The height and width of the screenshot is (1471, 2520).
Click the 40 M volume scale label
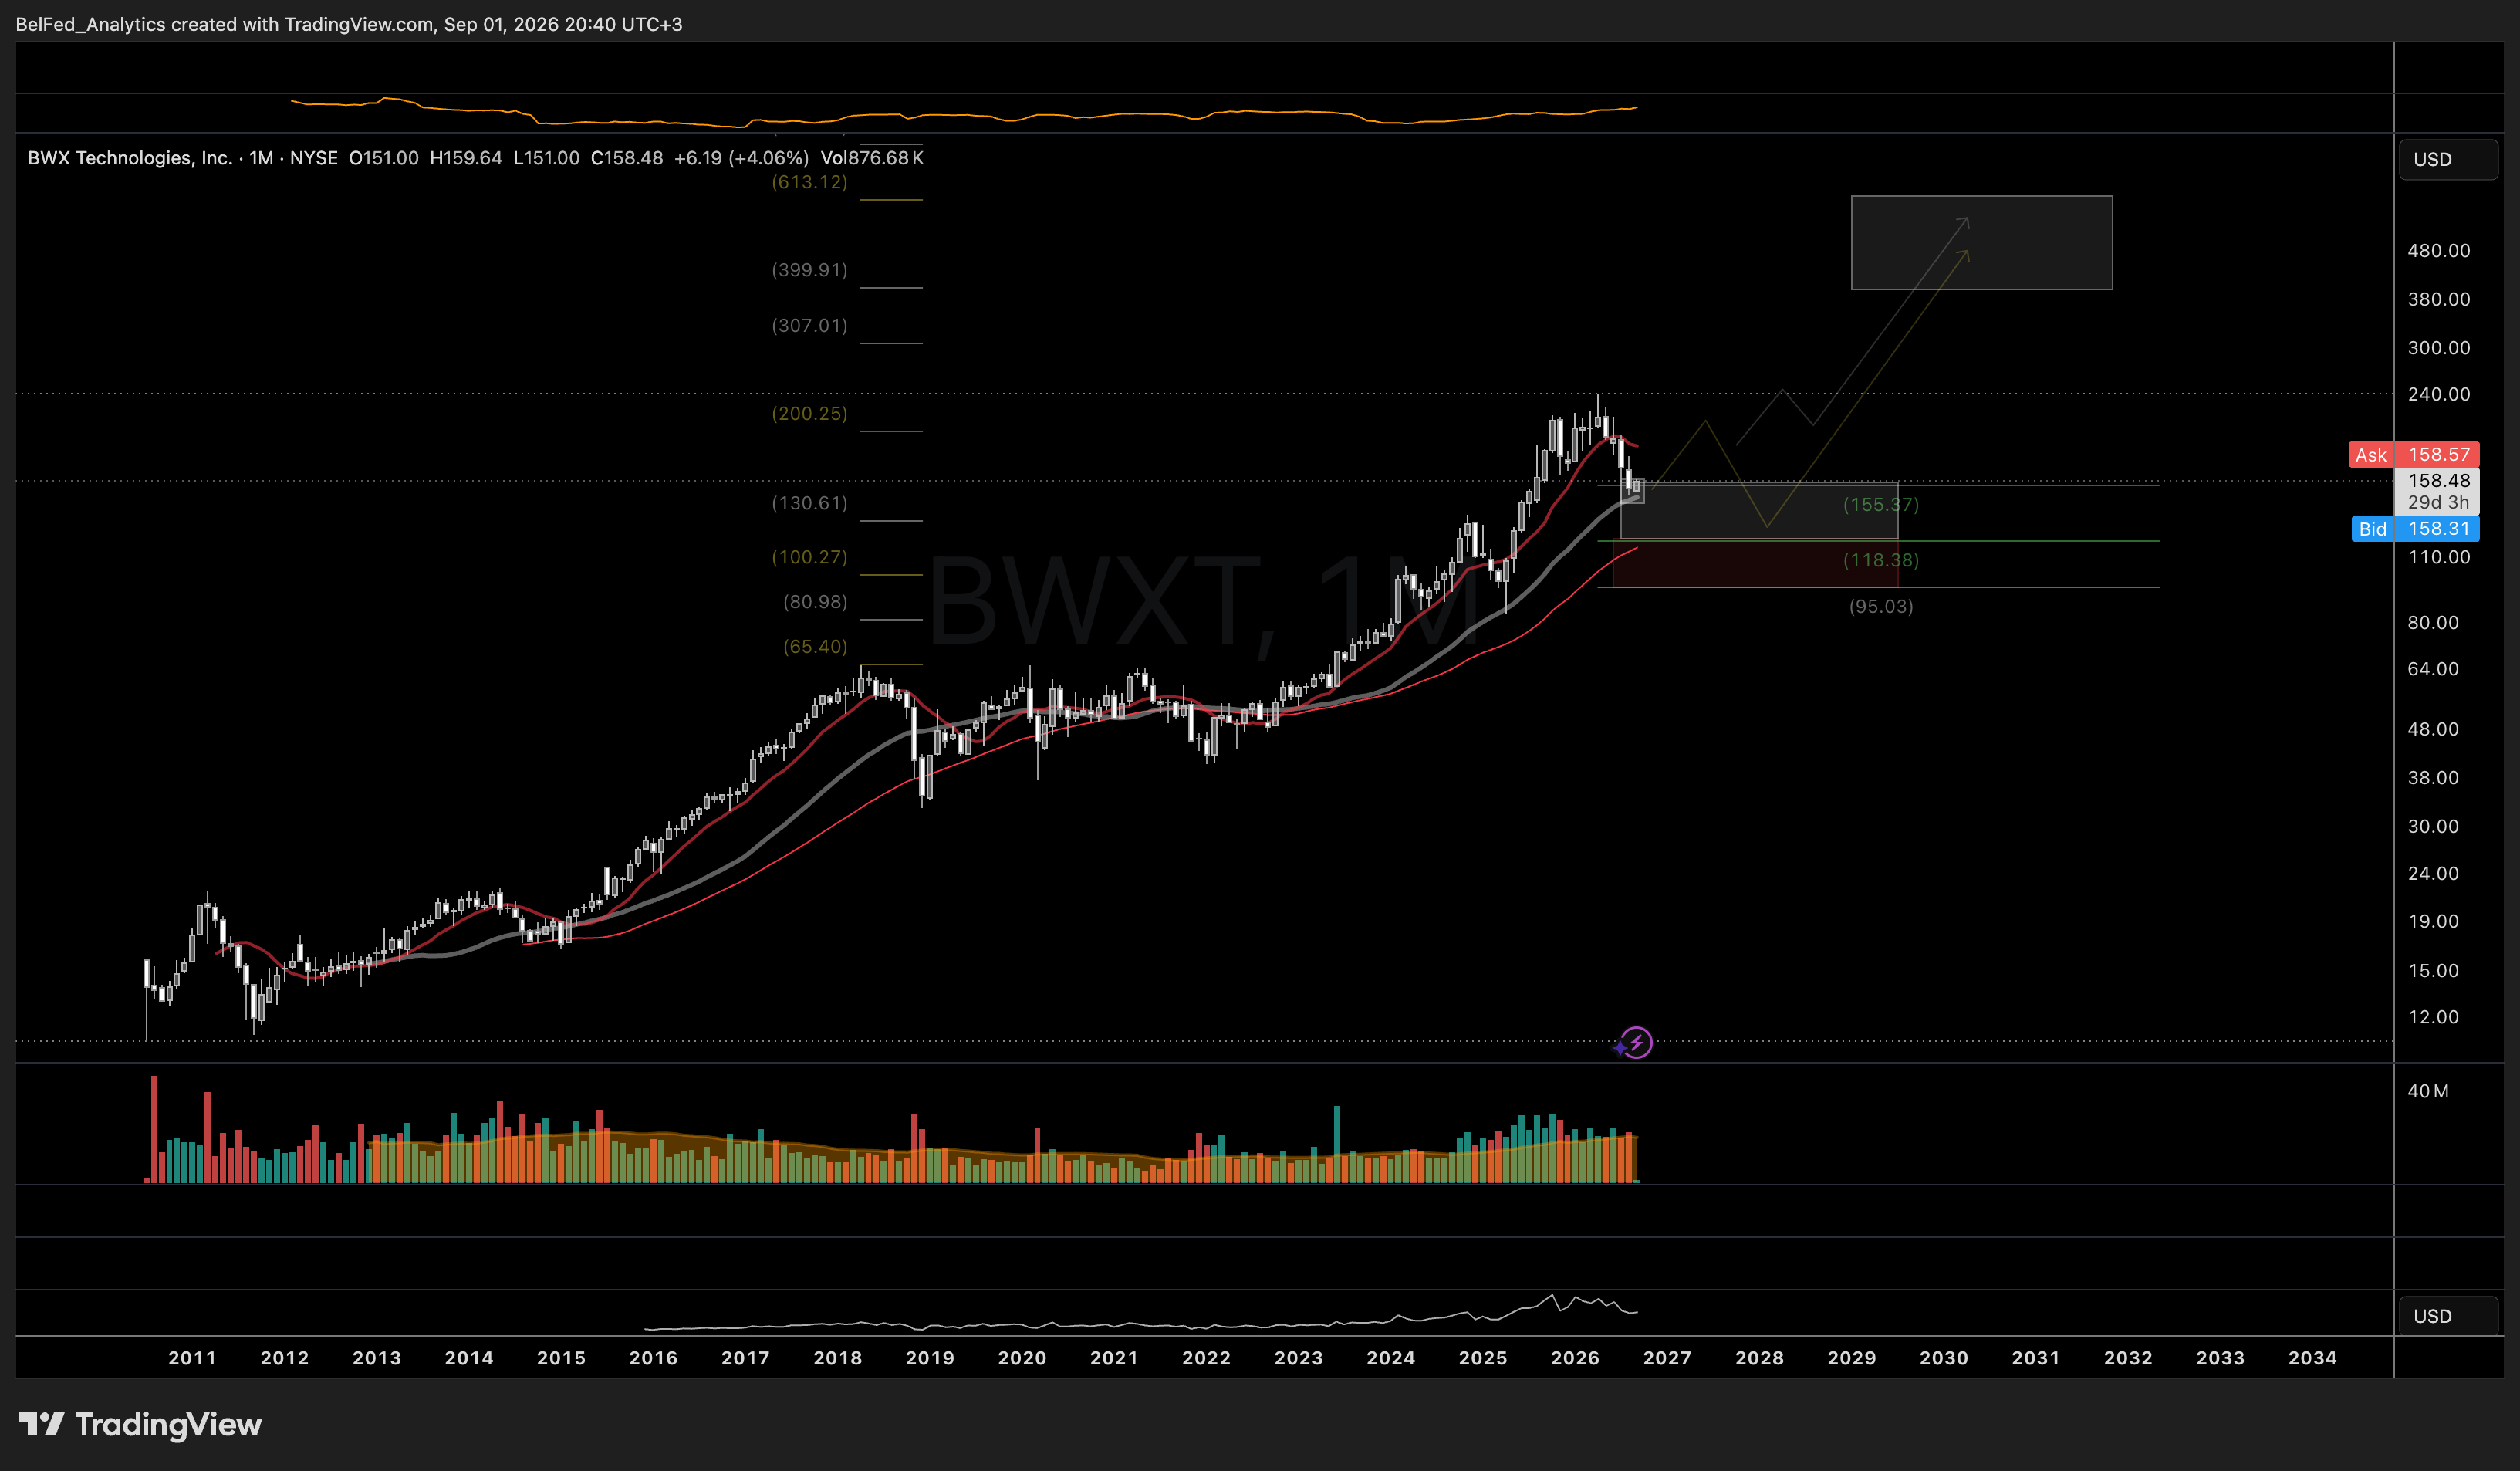click(2428, 1091)
